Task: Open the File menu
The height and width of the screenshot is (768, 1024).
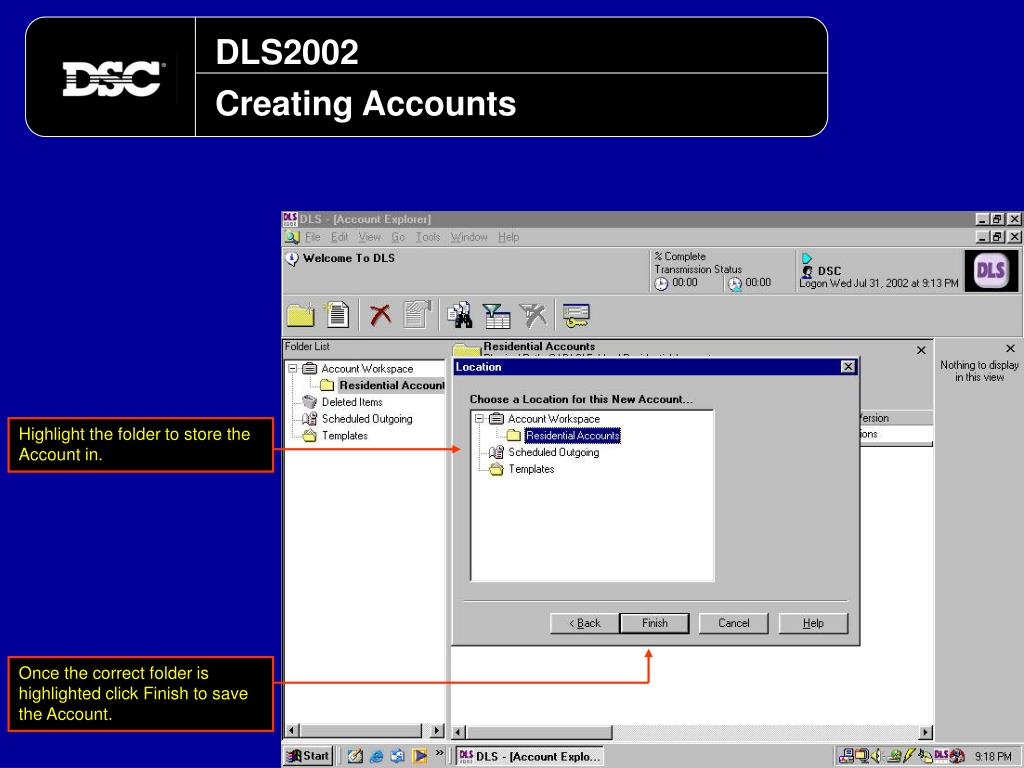Action: point(312,237)
